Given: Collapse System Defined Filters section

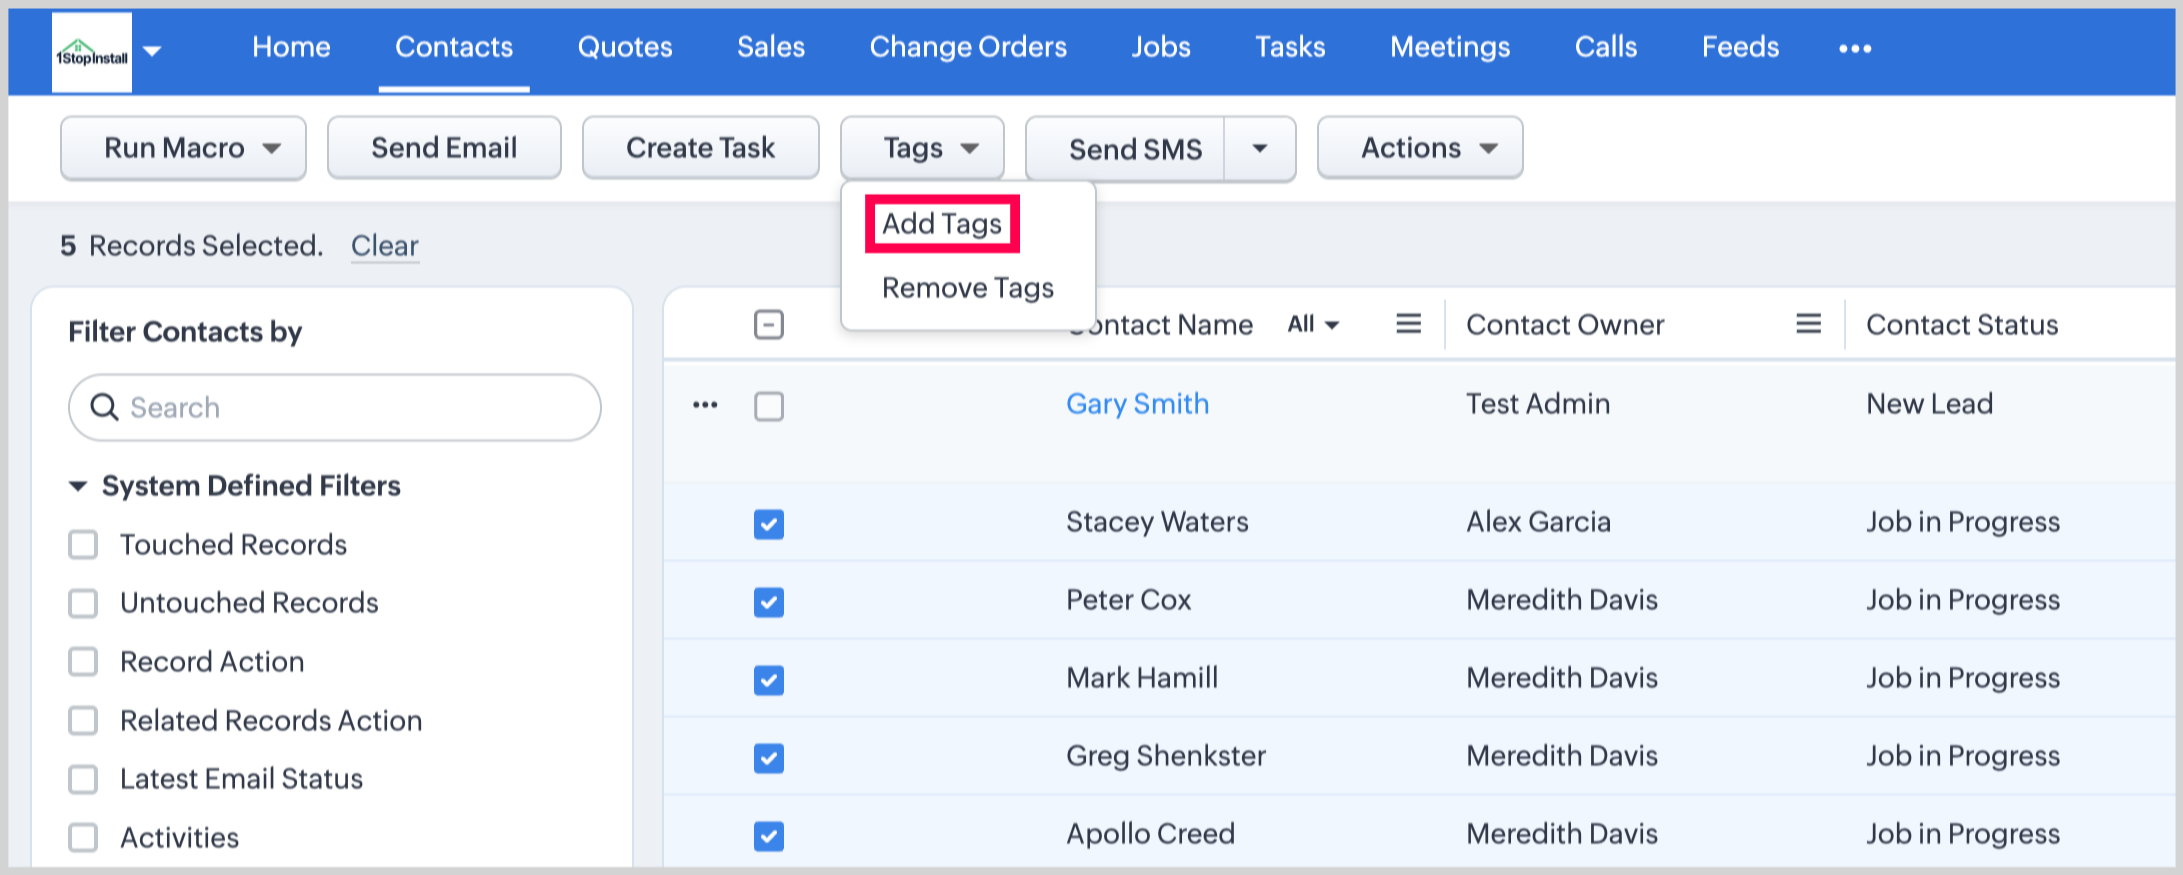Looking at the screenshot, I should tap(78, 486).
